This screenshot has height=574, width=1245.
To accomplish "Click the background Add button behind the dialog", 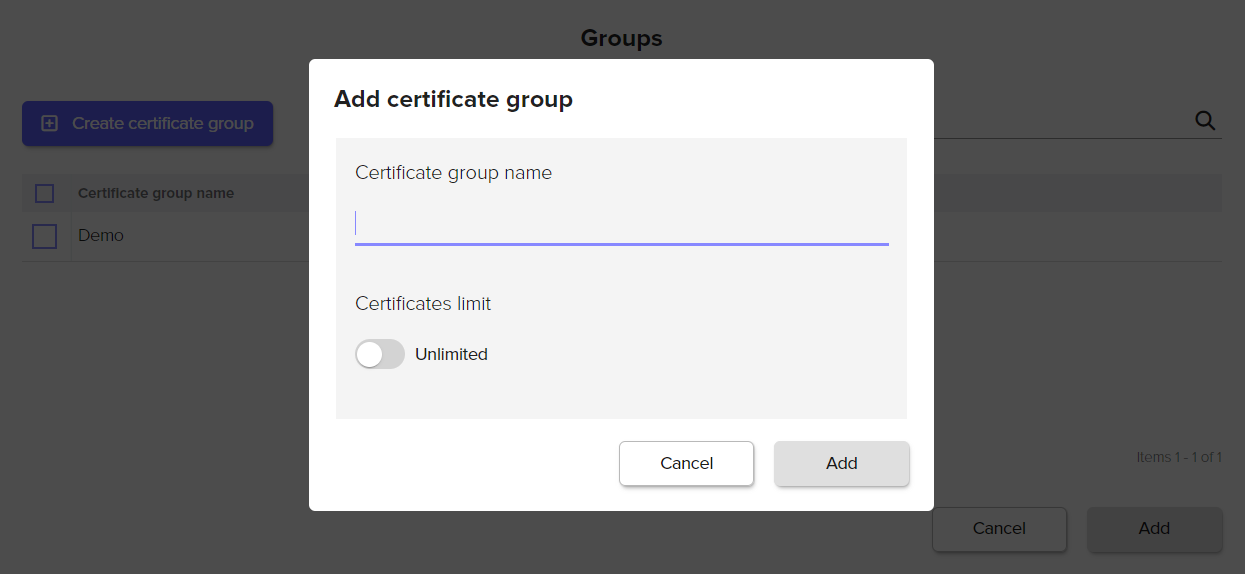I will click(1154, 529).
